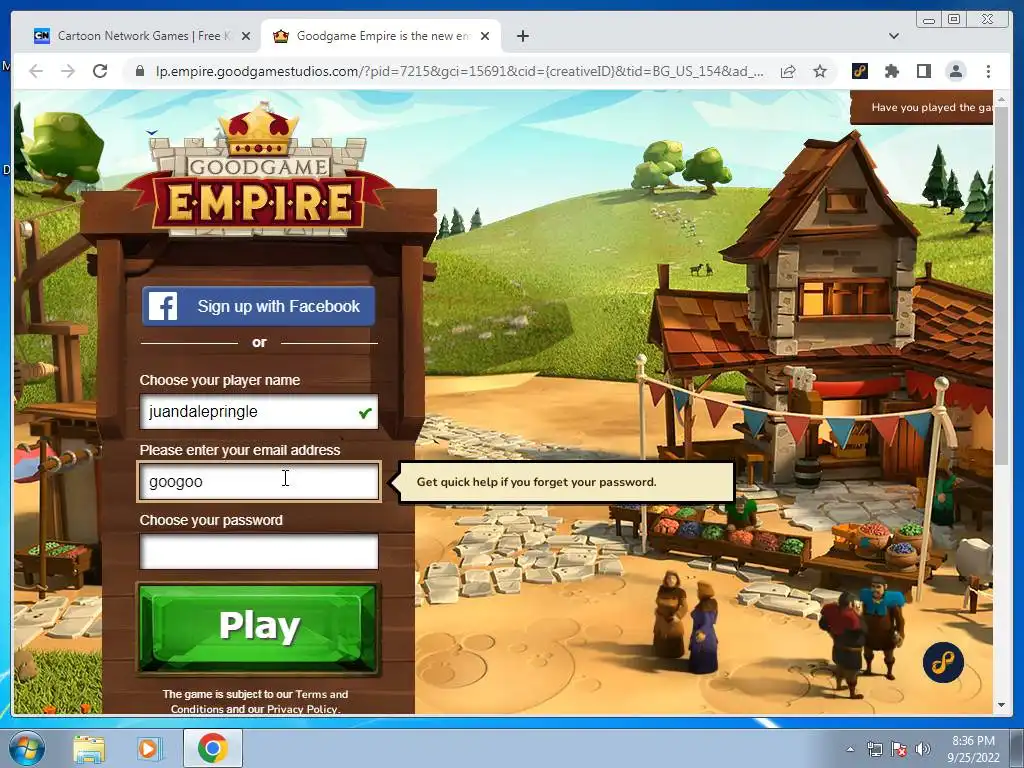This screenshot has height=768, width=1024.
Task: Click the scrollbar up arrow
Action: point(1001,99)
